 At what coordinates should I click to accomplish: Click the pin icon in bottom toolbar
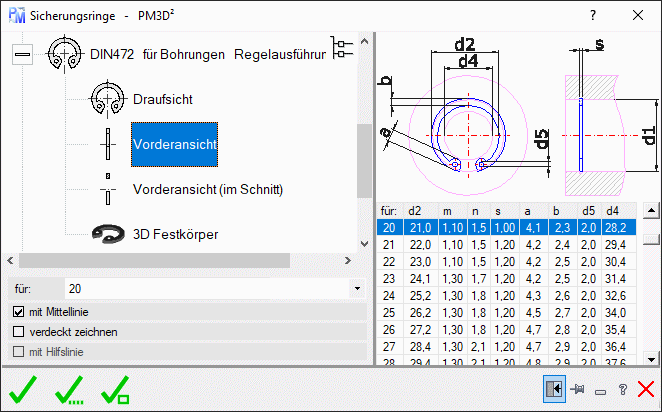[x=576, y=388]
